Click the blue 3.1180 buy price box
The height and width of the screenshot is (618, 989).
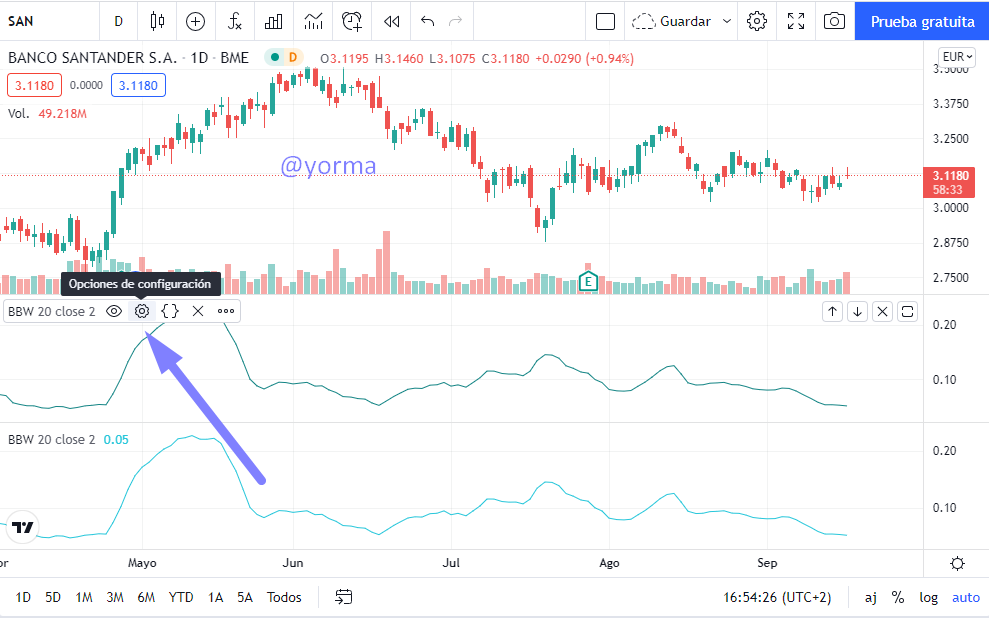pyautogui.click(x=138, y=85)
